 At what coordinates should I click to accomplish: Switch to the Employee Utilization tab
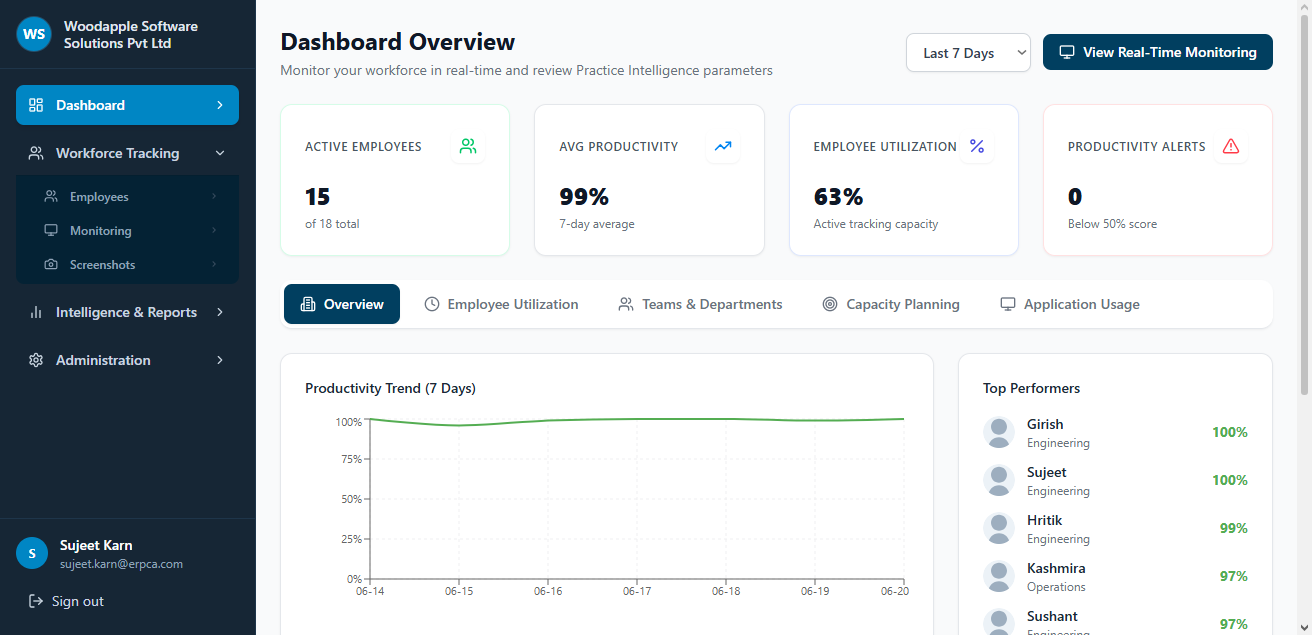pos(501,304)
